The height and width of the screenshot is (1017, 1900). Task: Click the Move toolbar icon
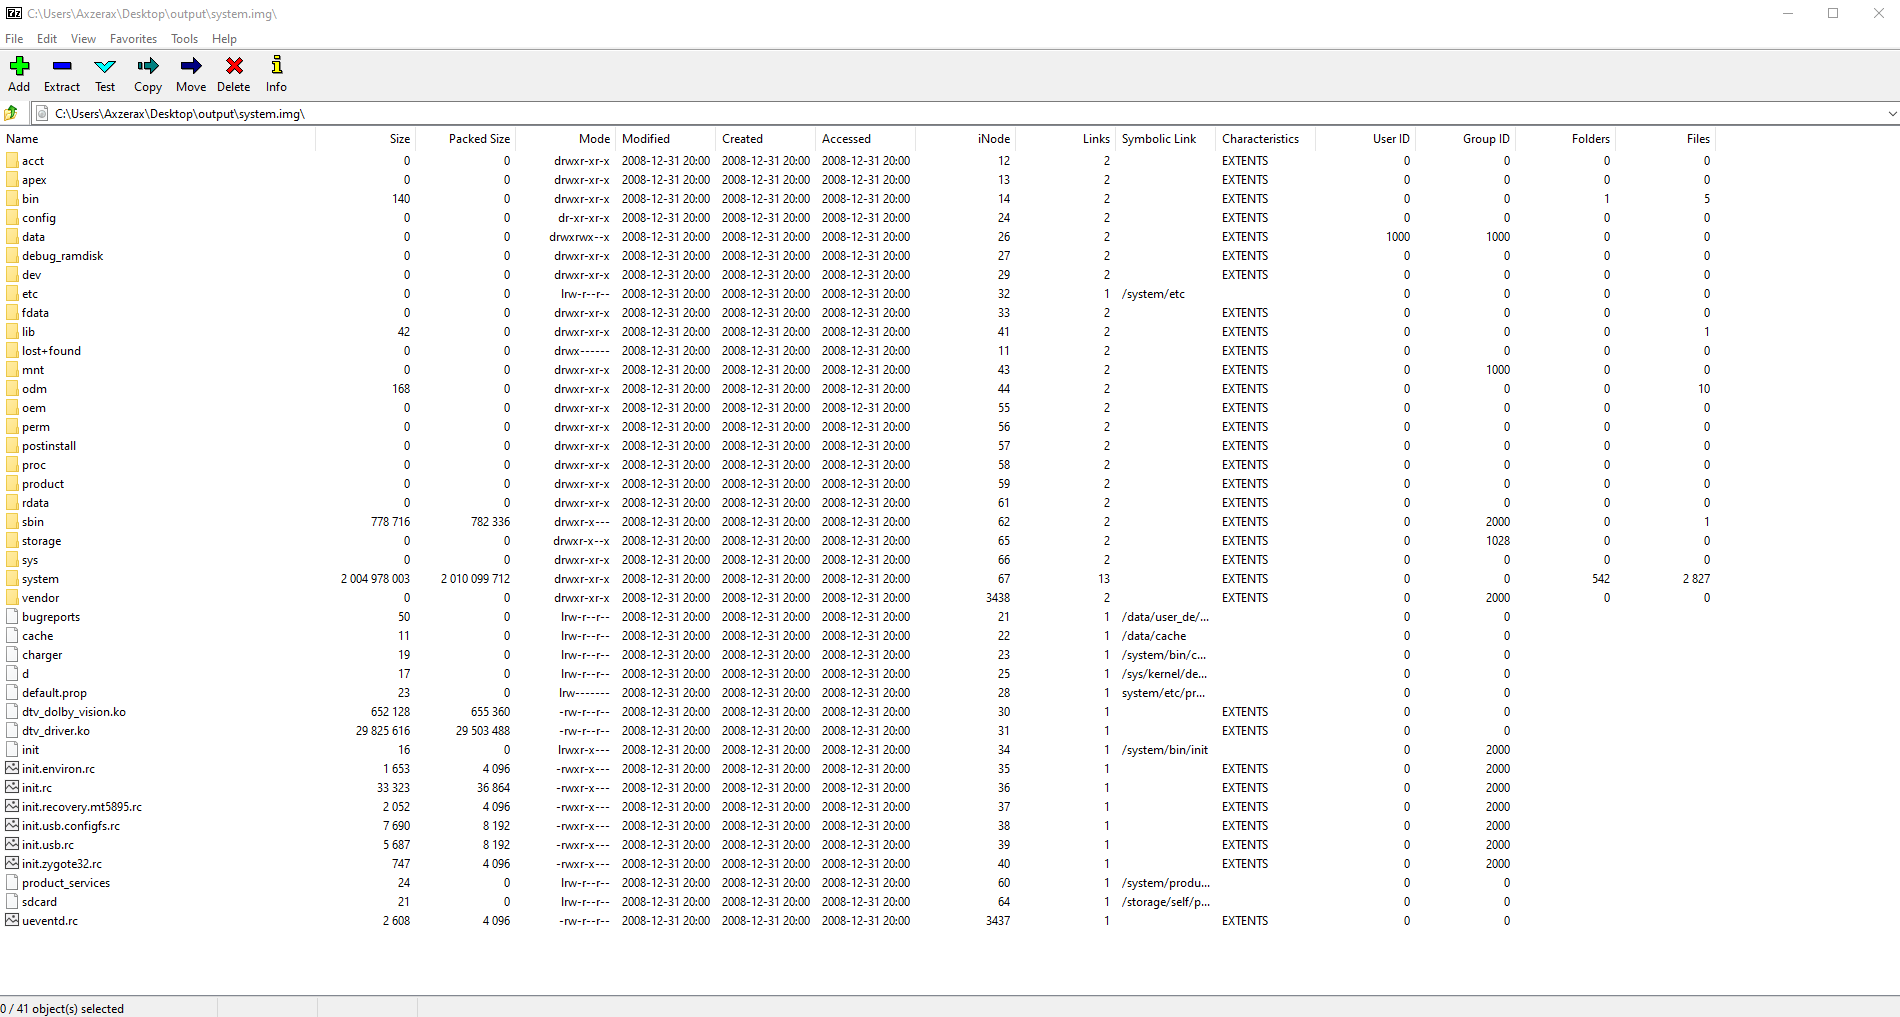point(191,66)
